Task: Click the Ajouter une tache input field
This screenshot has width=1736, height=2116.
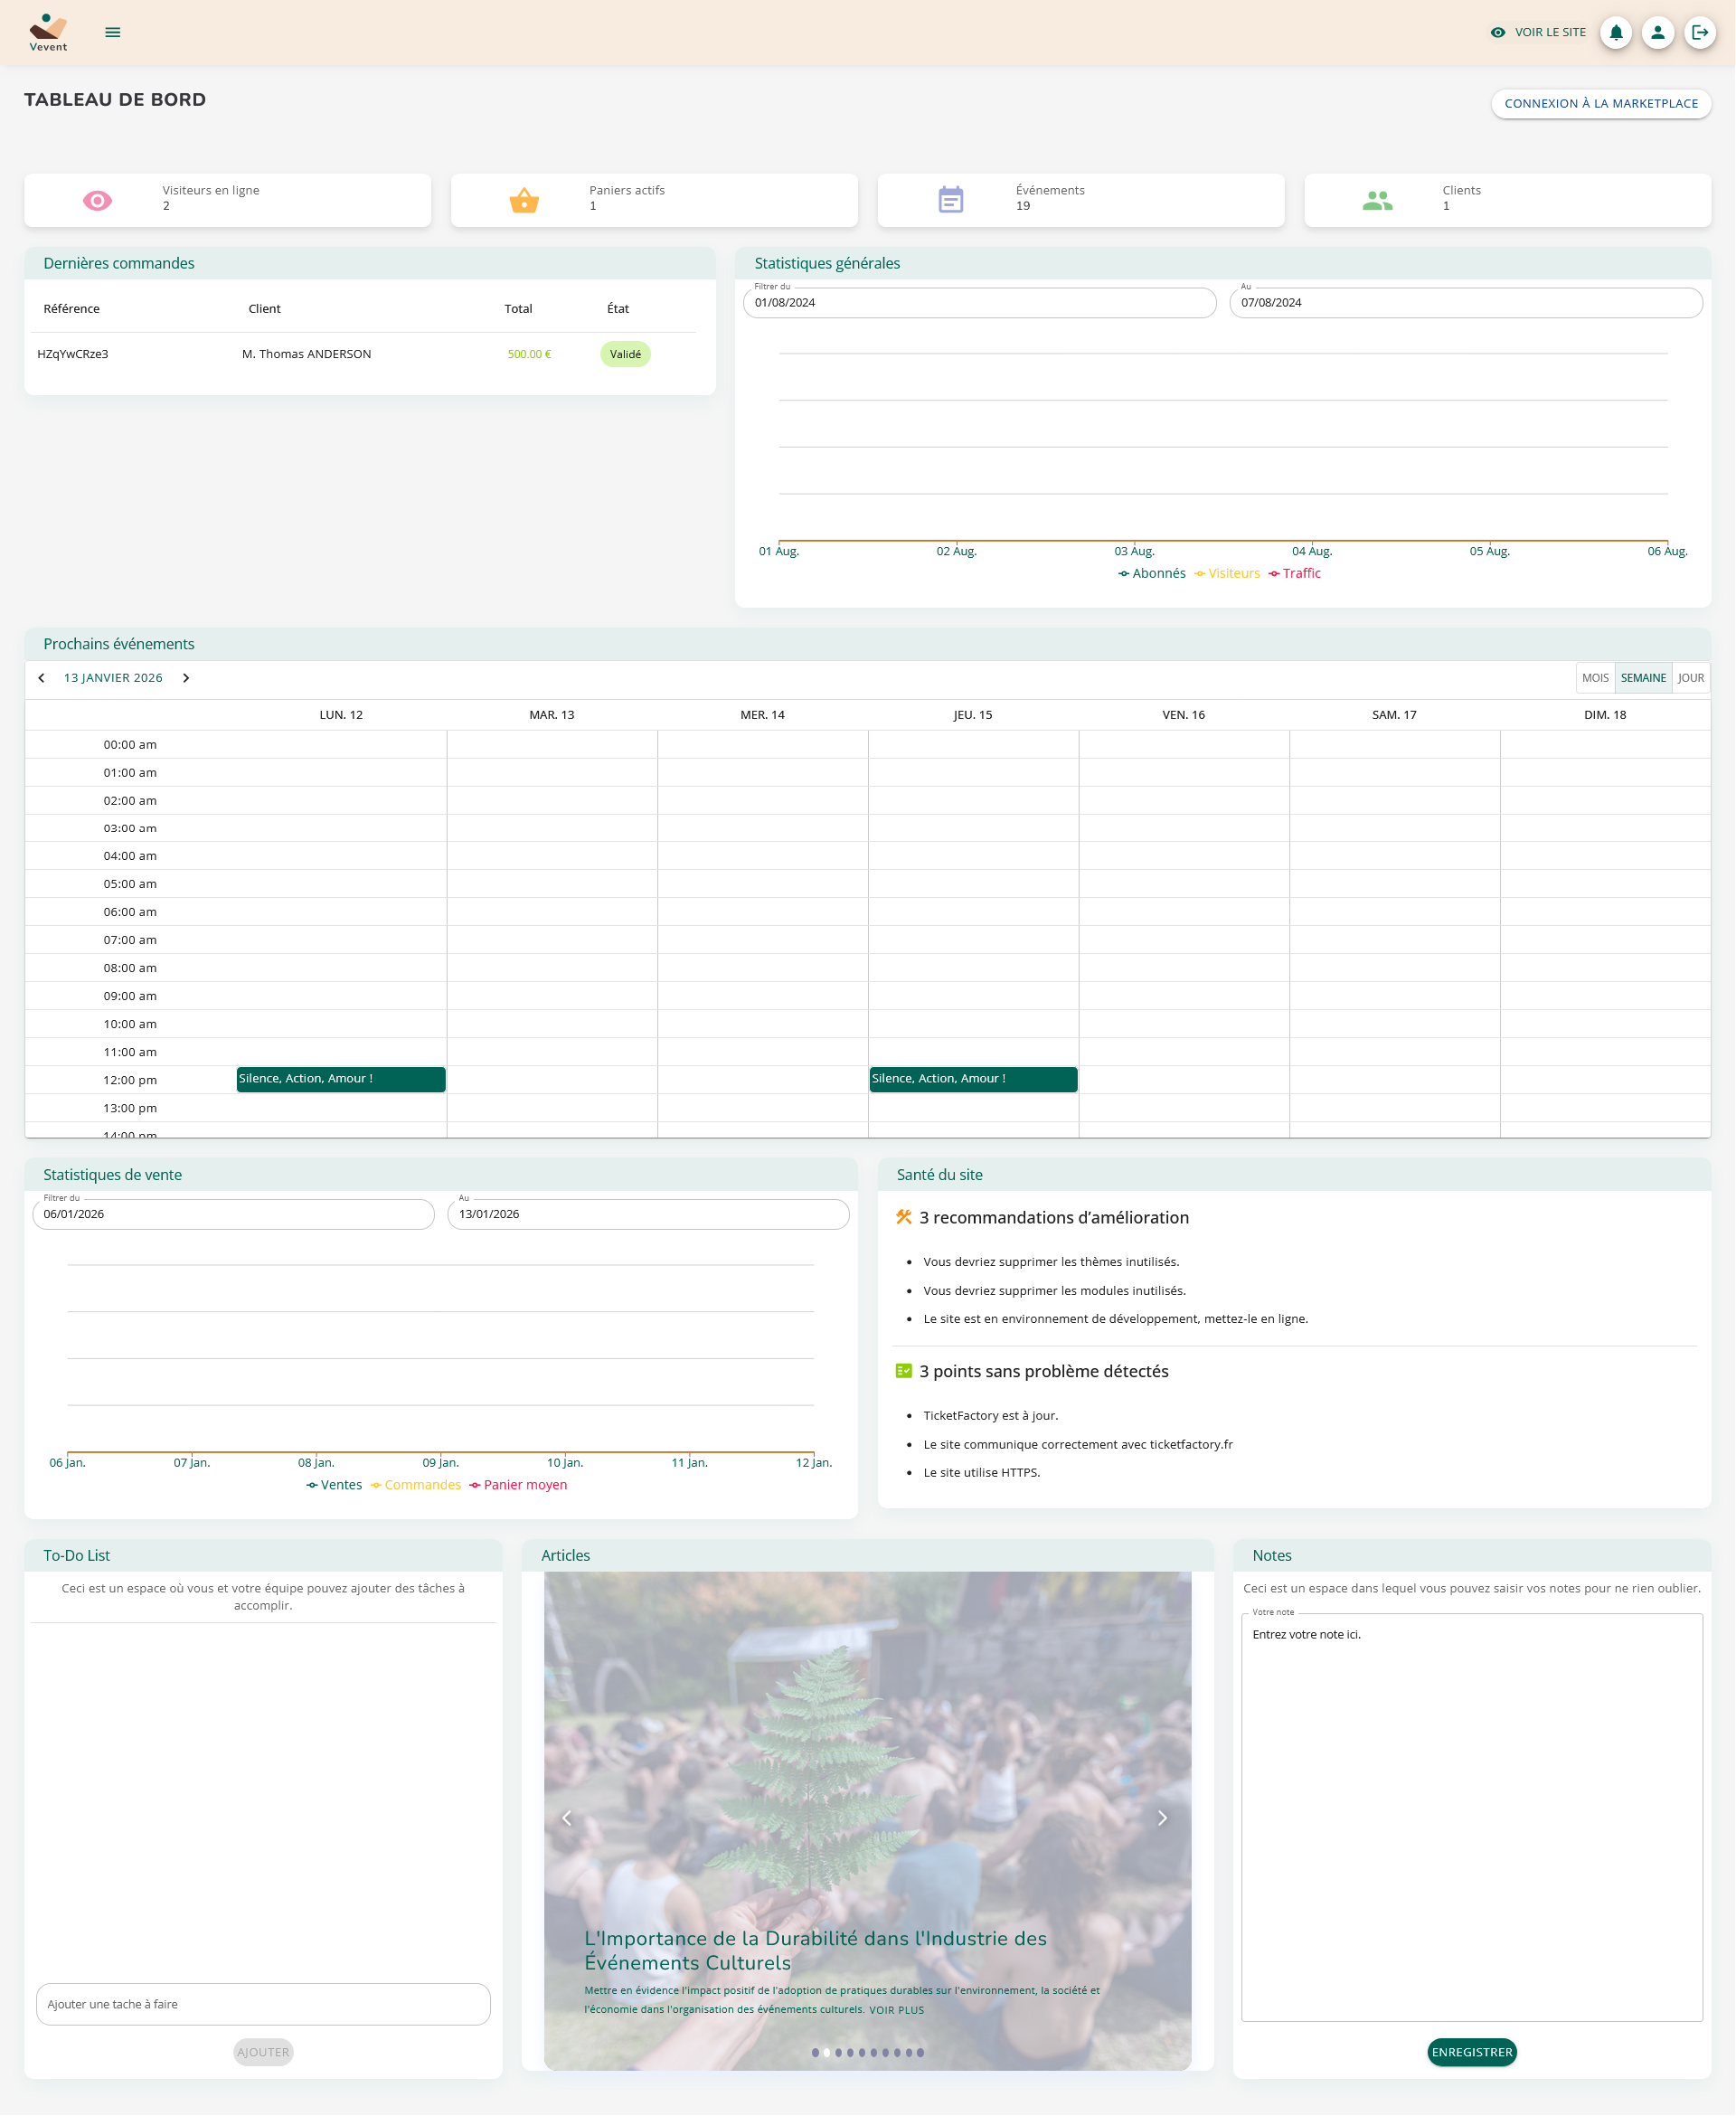Action: 263,2004
